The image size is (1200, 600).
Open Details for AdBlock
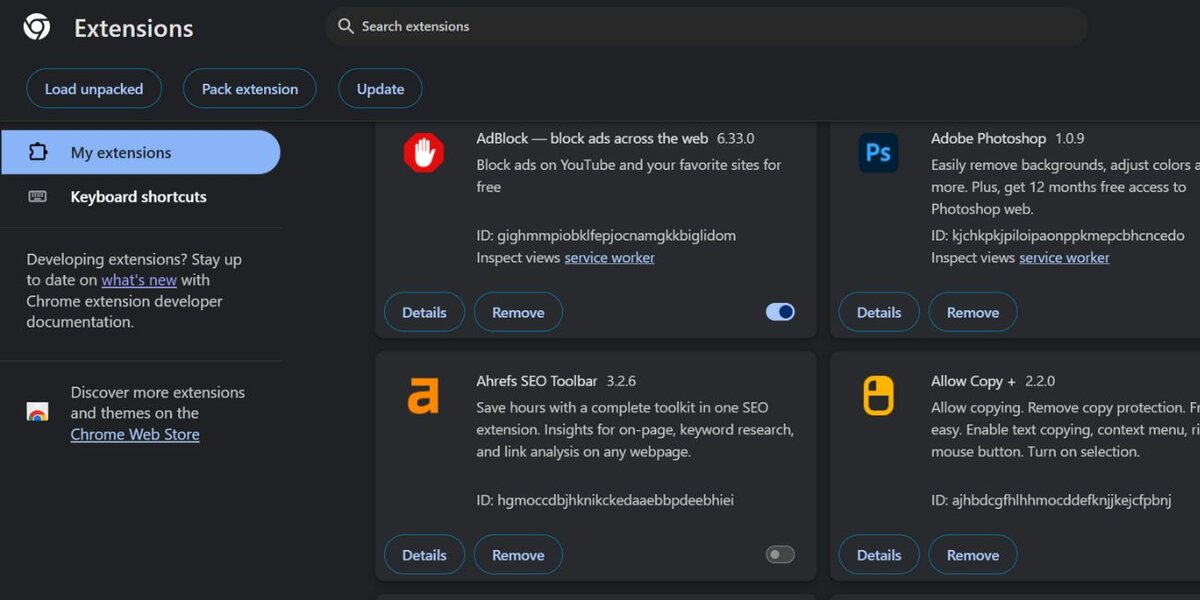click(424, 311)
